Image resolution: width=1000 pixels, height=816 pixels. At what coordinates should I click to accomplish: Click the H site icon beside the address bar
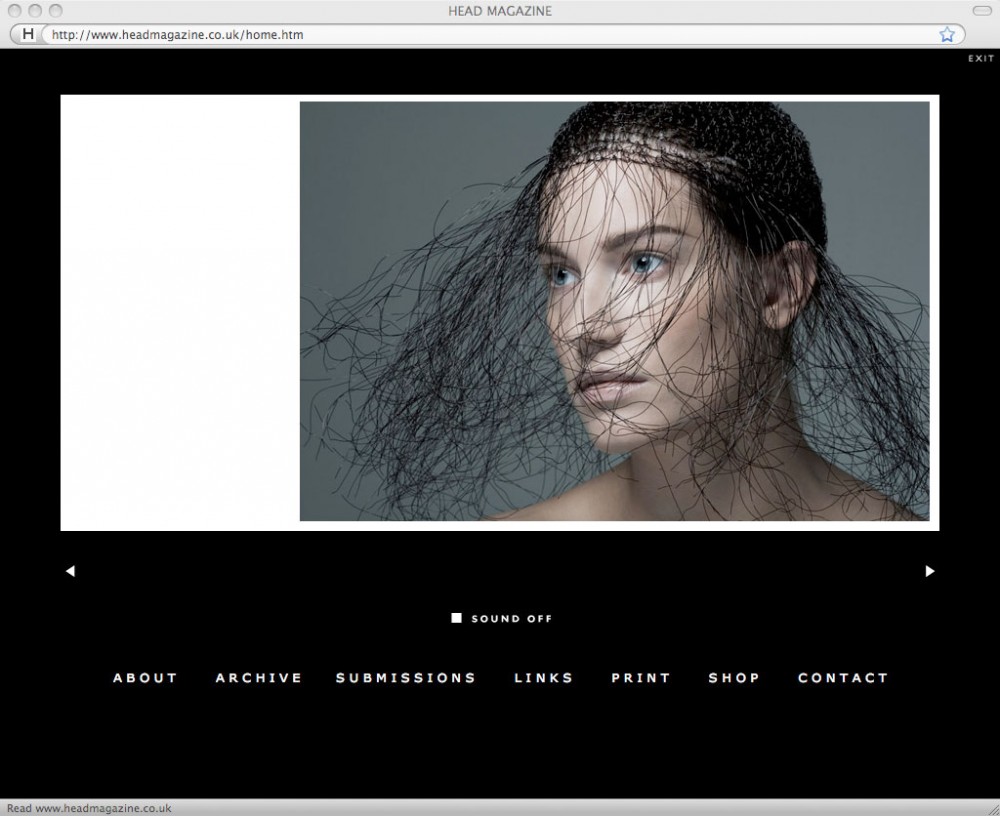pos(27,34)
